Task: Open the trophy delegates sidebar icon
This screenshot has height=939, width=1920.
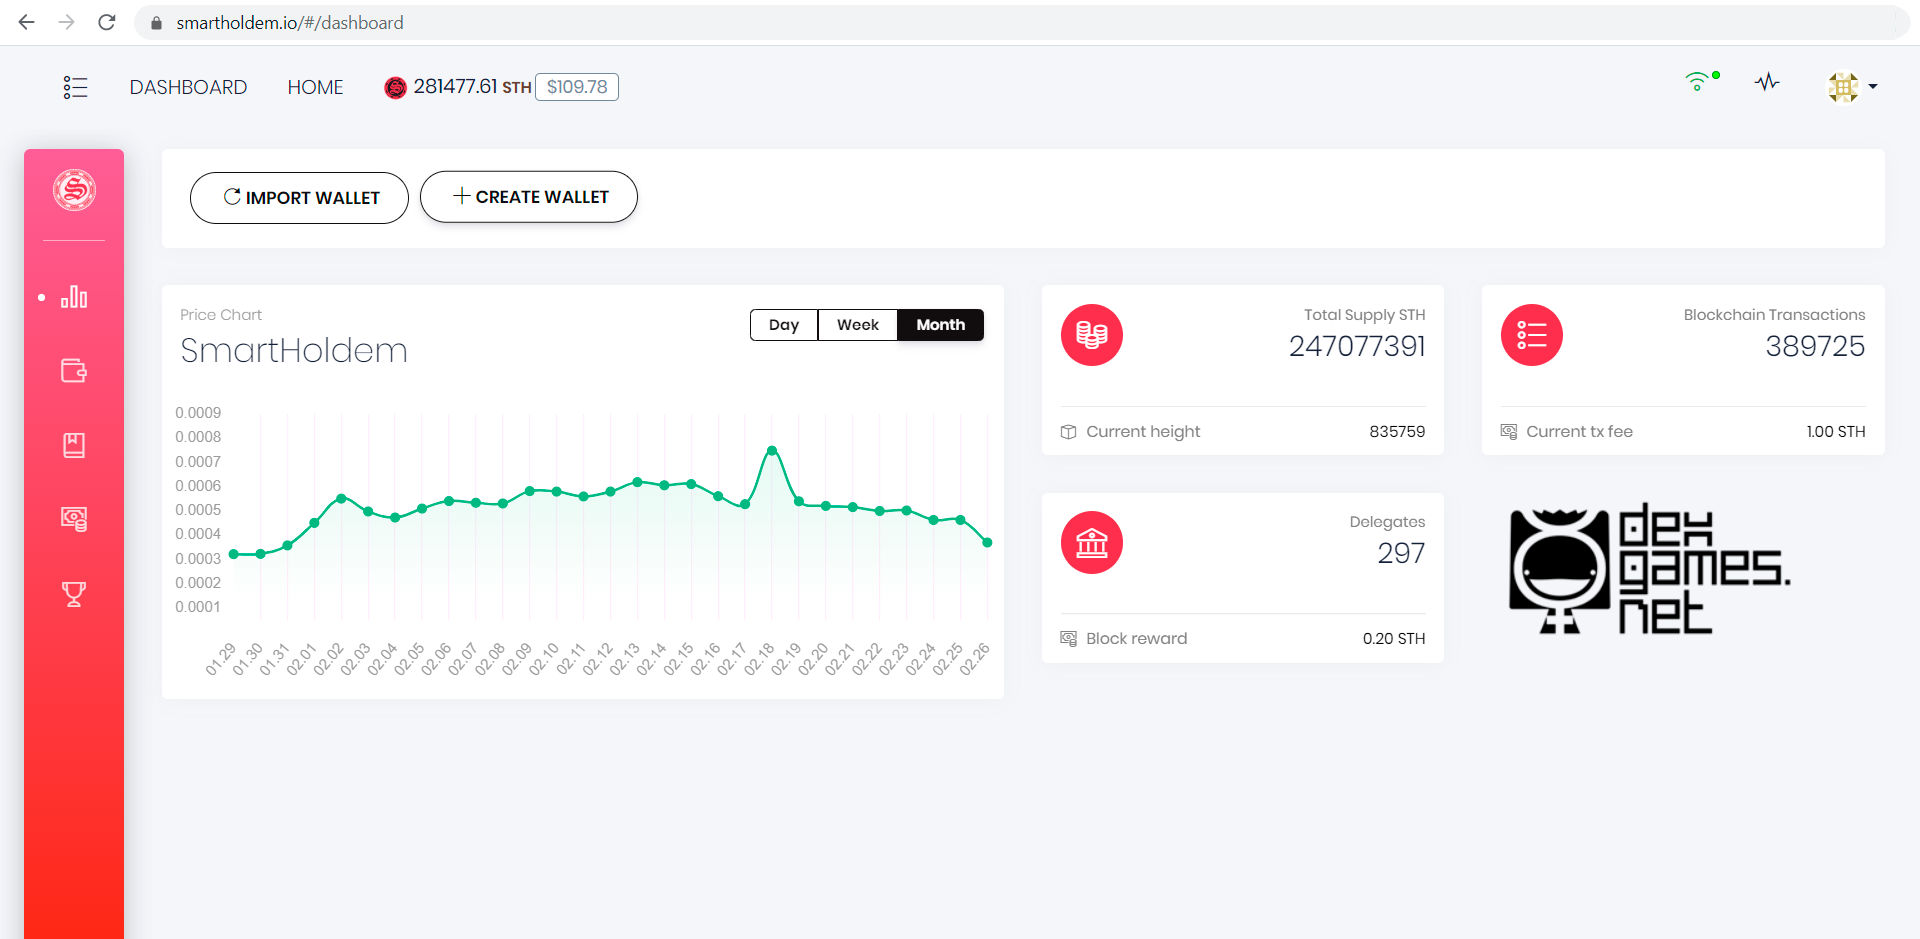Action: [74, 594]
